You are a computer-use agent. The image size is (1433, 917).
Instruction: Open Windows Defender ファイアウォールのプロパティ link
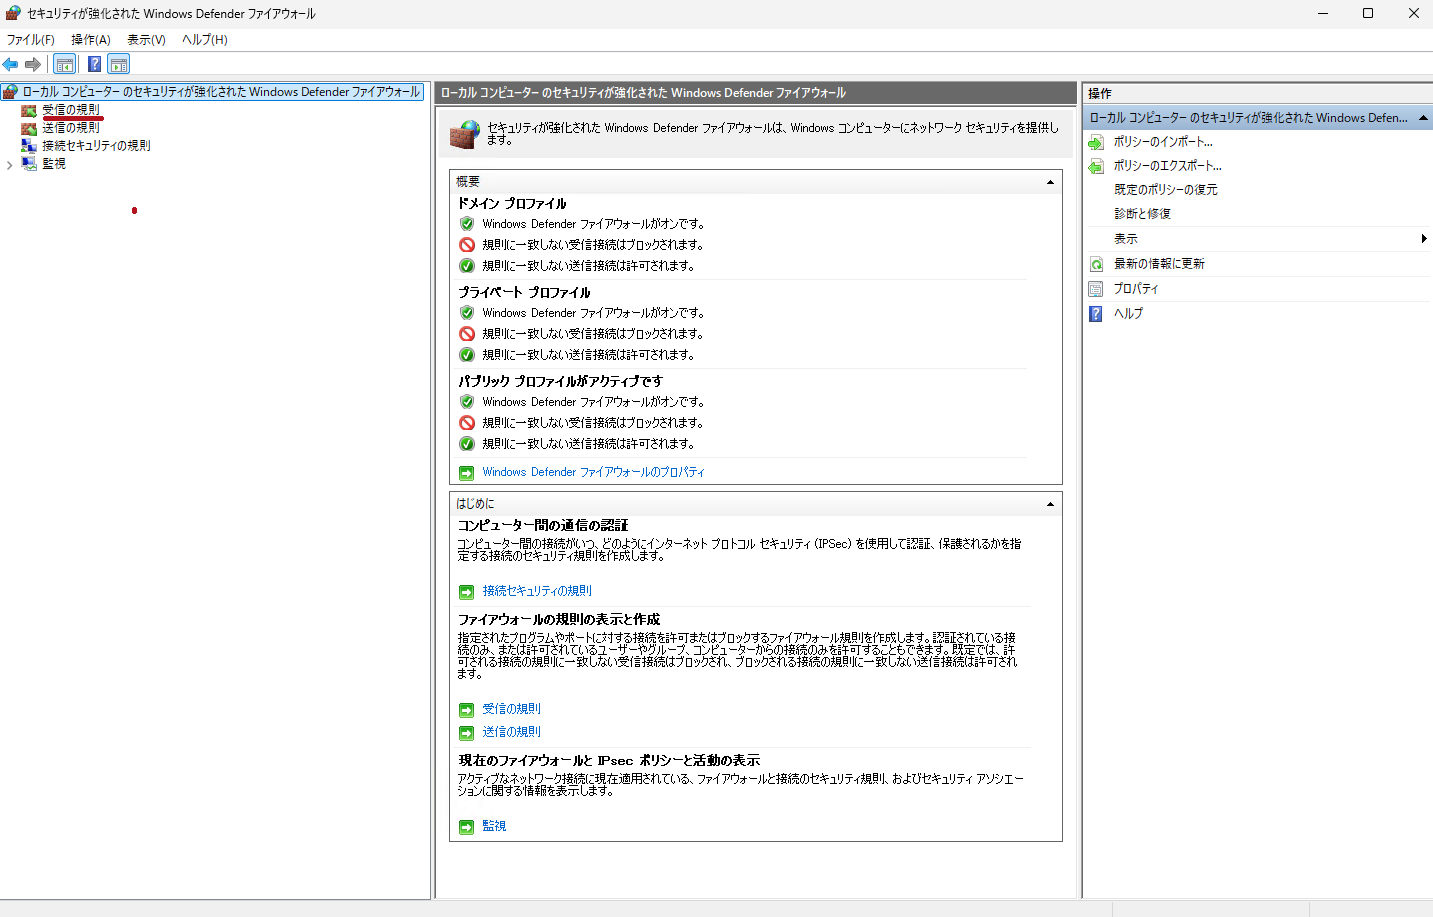593,472
